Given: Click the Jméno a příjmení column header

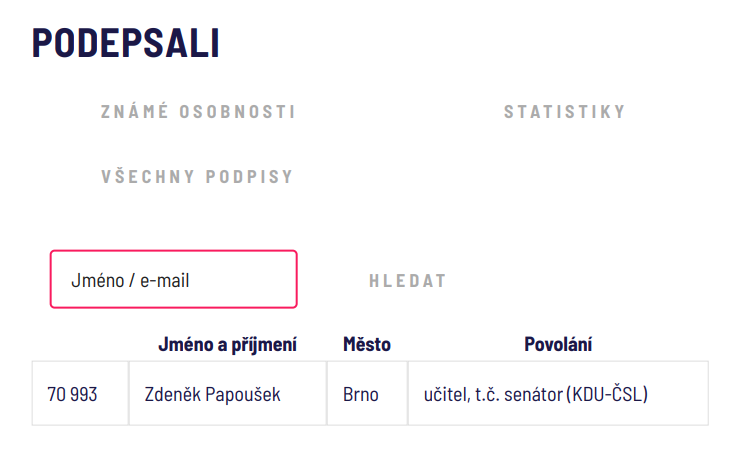Looking at the screenshot, I should (x=227, y=345).
